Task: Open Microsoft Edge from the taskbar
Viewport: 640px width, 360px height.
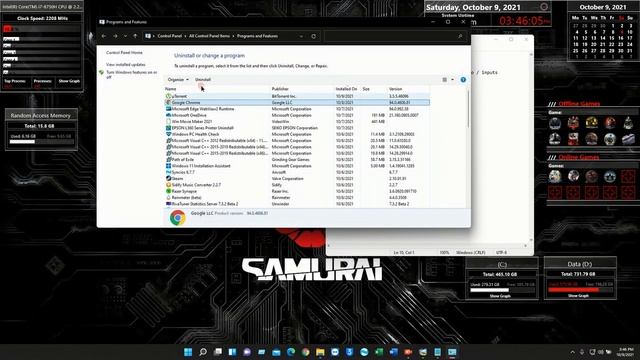Action: click(x=291, y=352)
